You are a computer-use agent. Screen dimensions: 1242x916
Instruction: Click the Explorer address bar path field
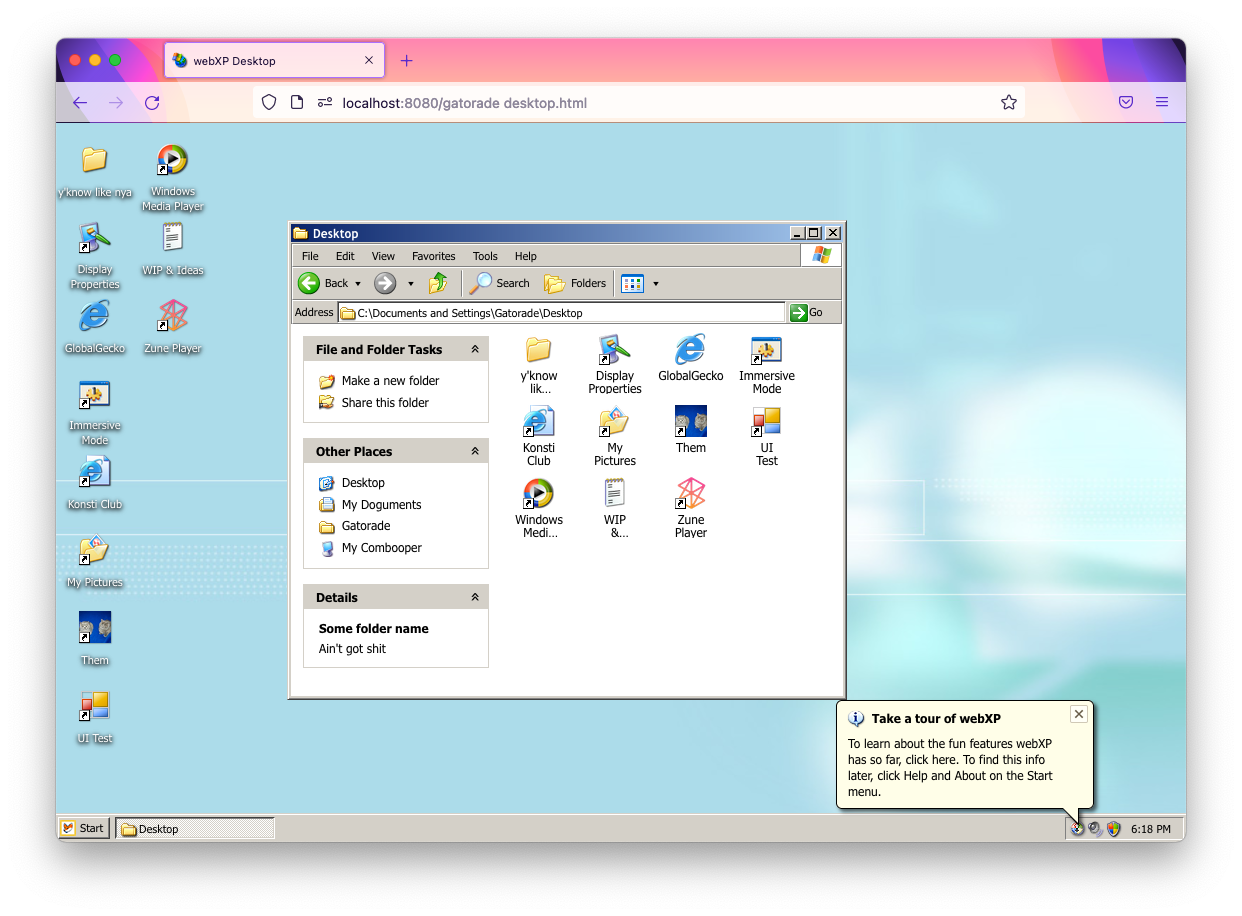(560, 313)
